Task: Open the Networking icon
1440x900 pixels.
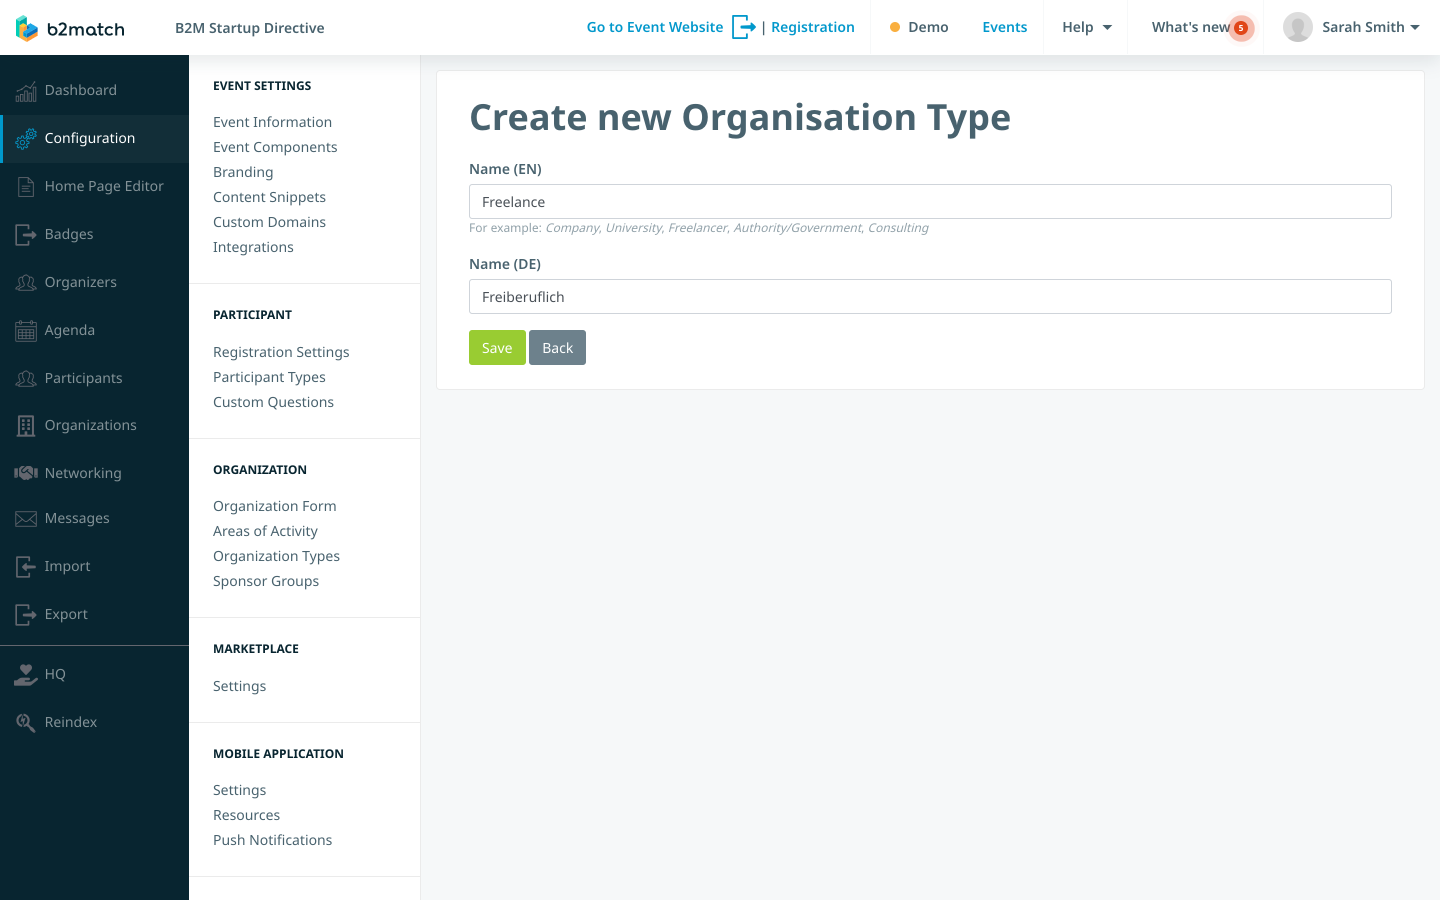Action: [x=26, y=472]
